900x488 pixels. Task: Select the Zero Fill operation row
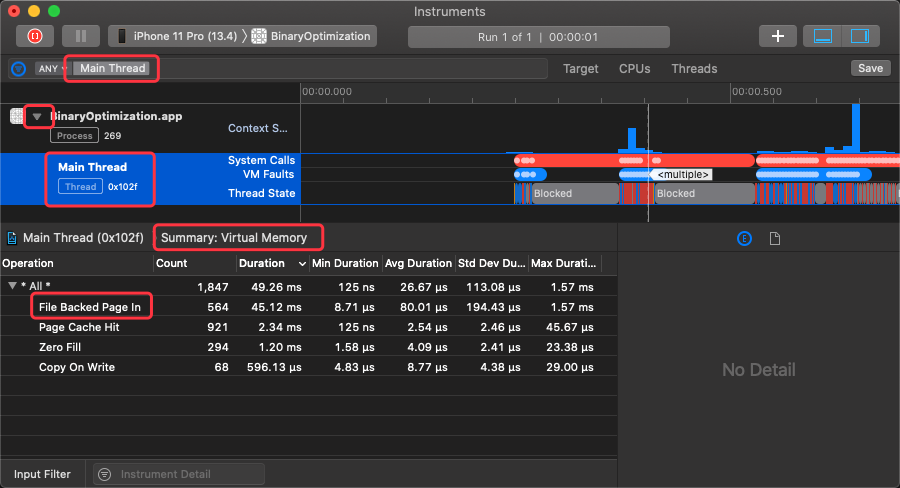pyautogui.click(x=309, y=347)
